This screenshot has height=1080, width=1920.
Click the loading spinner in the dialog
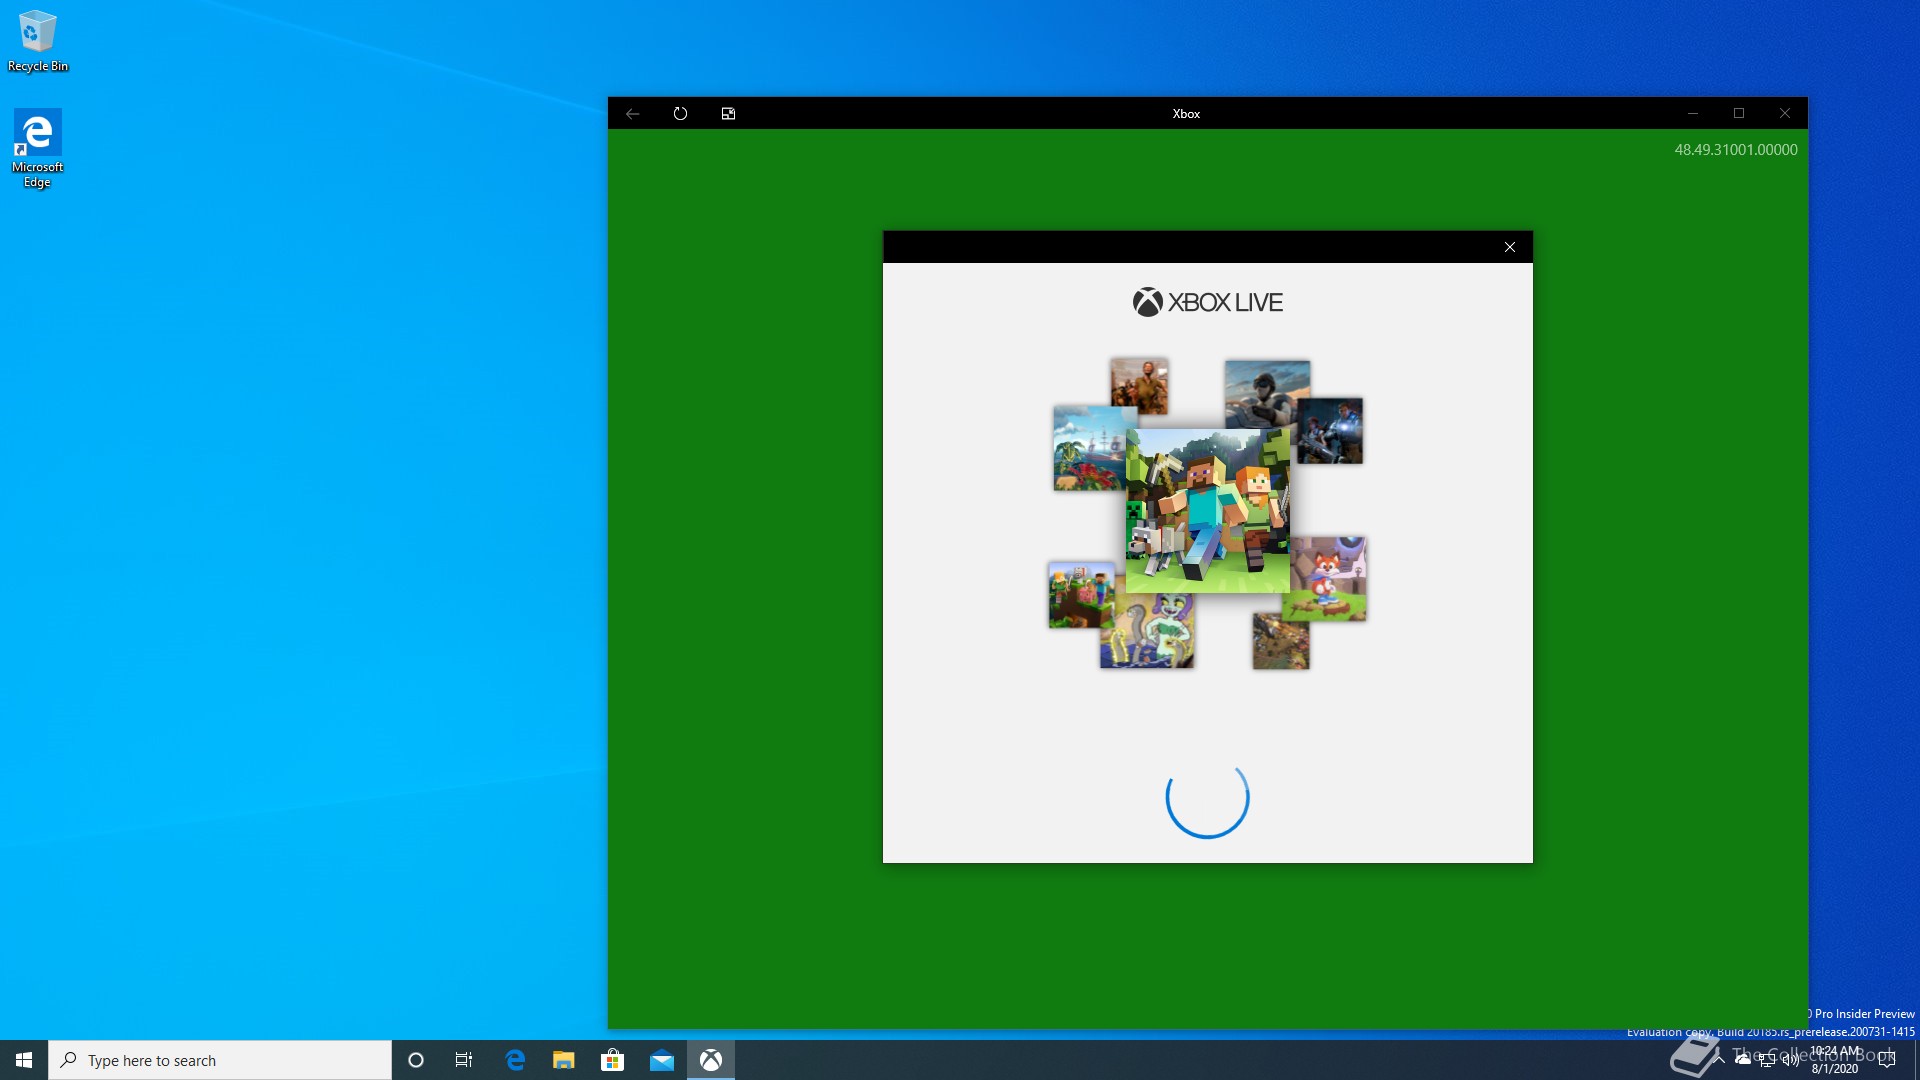click(1207, 797)
